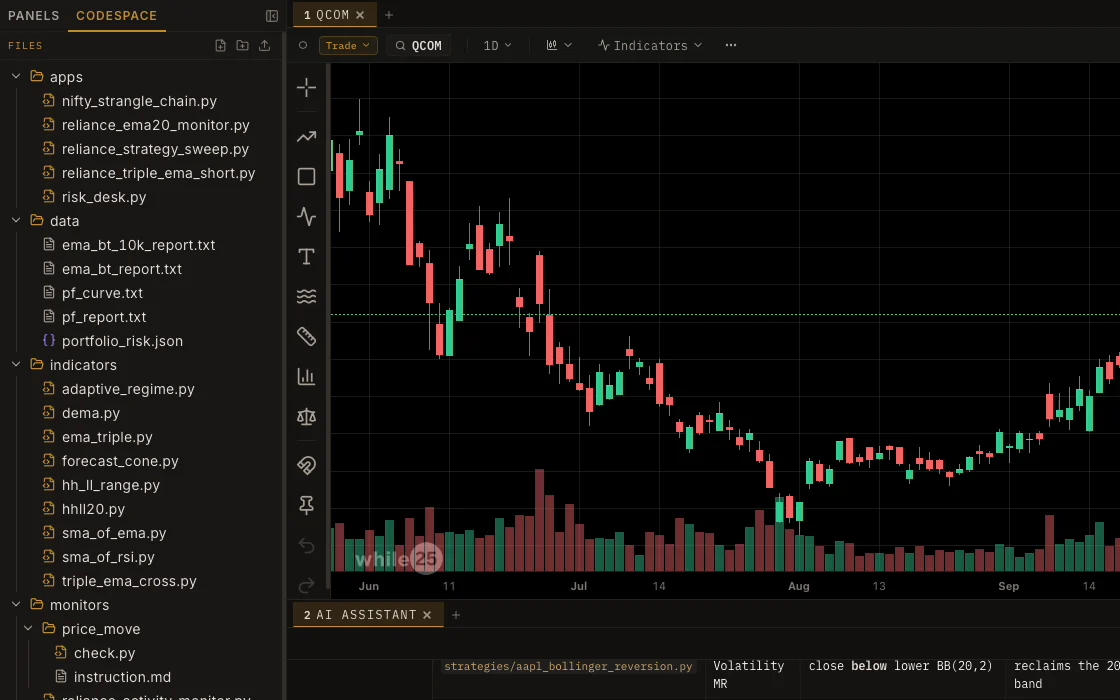Collapse the indicators folder
Screen dimensions: 1120x700
(16, 364)
